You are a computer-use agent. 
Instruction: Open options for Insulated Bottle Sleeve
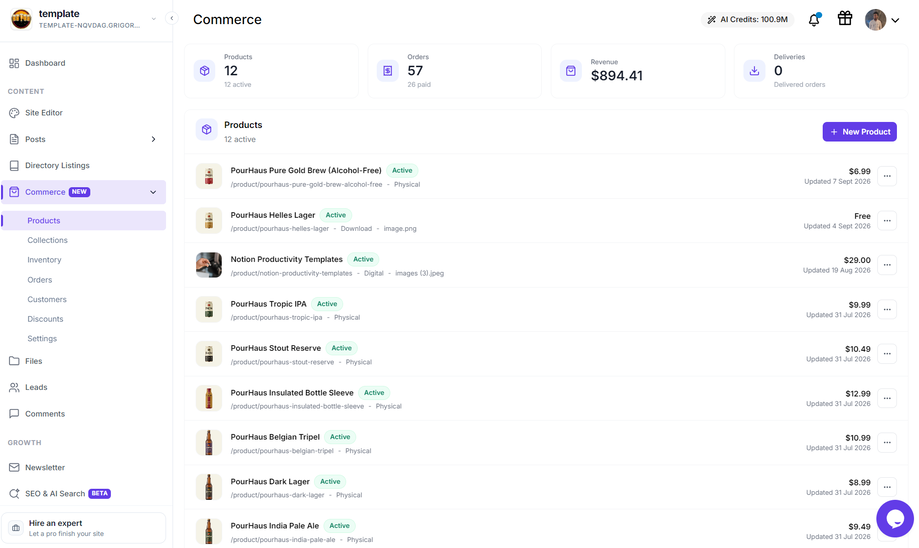[887, 398]
